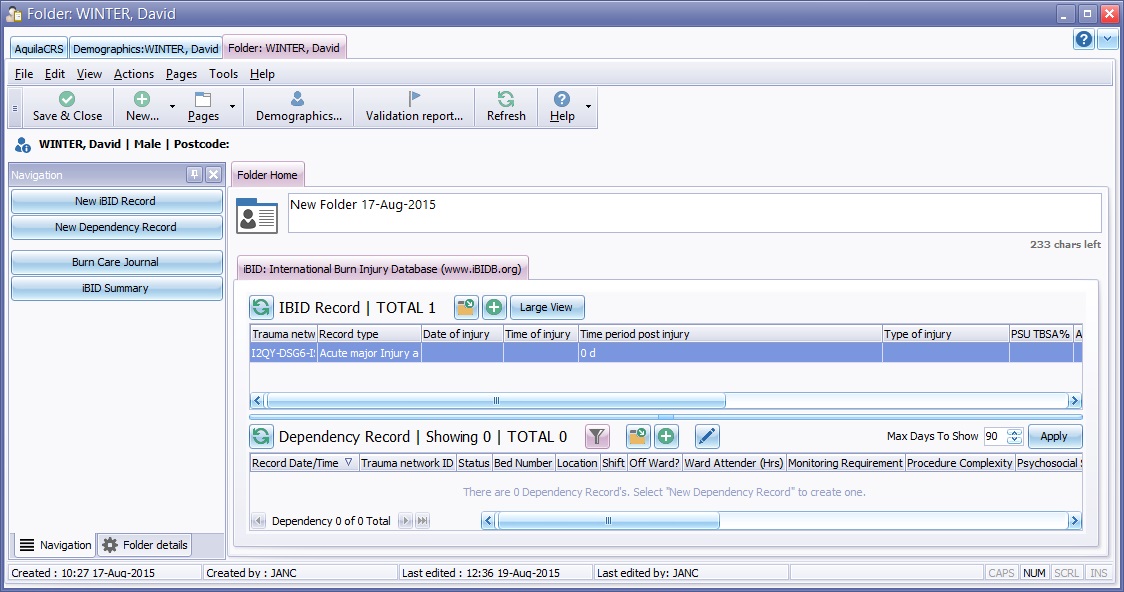Open the Help toolbar dropdown arrow
1124x592 pixels.
click(x=588, y=107)
